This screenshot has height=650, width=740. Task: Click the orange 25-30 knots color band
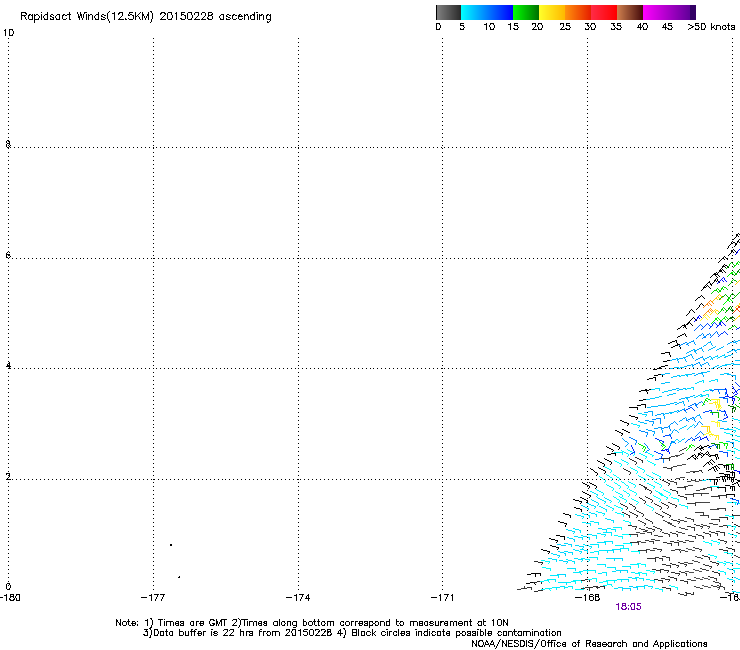coord(578,12)
